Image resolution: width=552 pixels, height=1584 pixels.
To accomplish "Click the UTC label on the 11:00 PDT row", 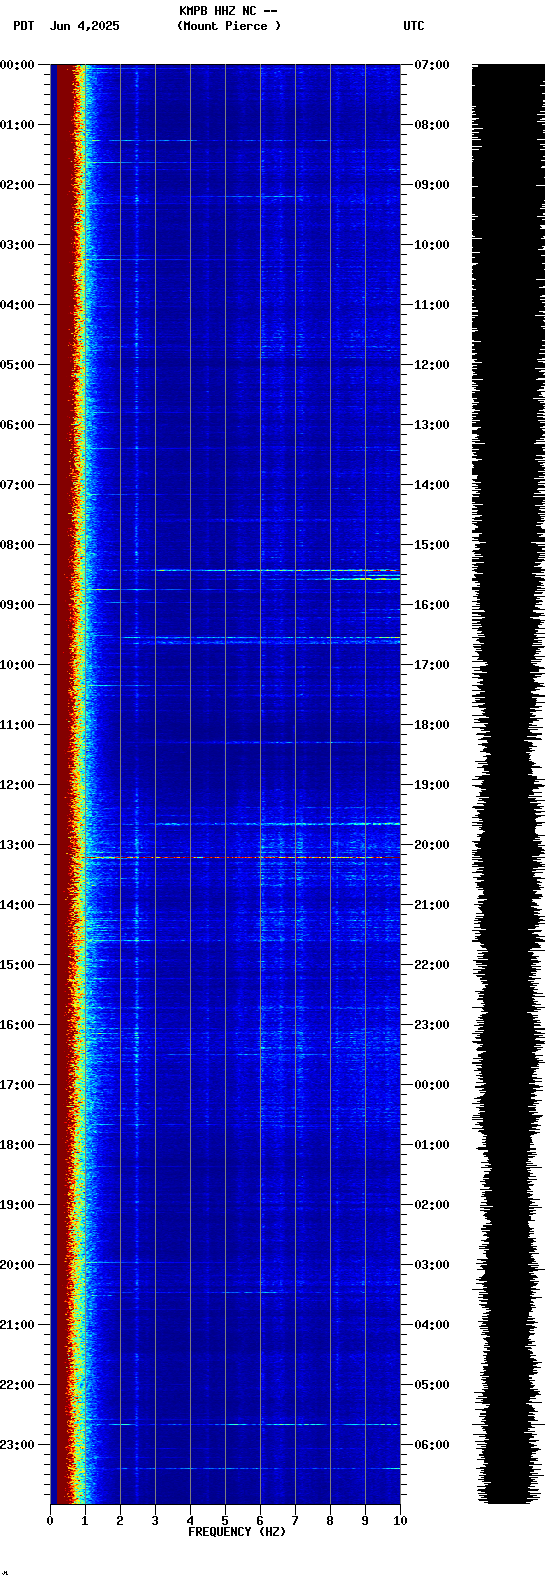I will [431, 725].
